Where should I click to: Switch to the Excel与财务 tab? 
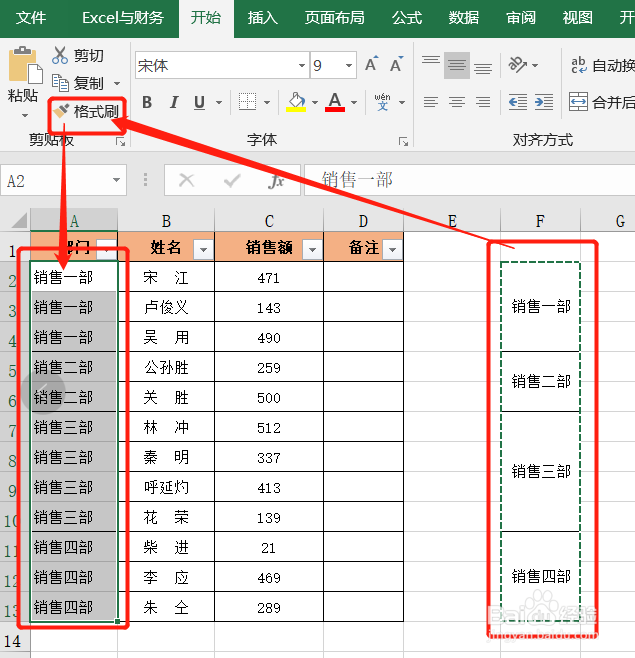pos(123,18)
